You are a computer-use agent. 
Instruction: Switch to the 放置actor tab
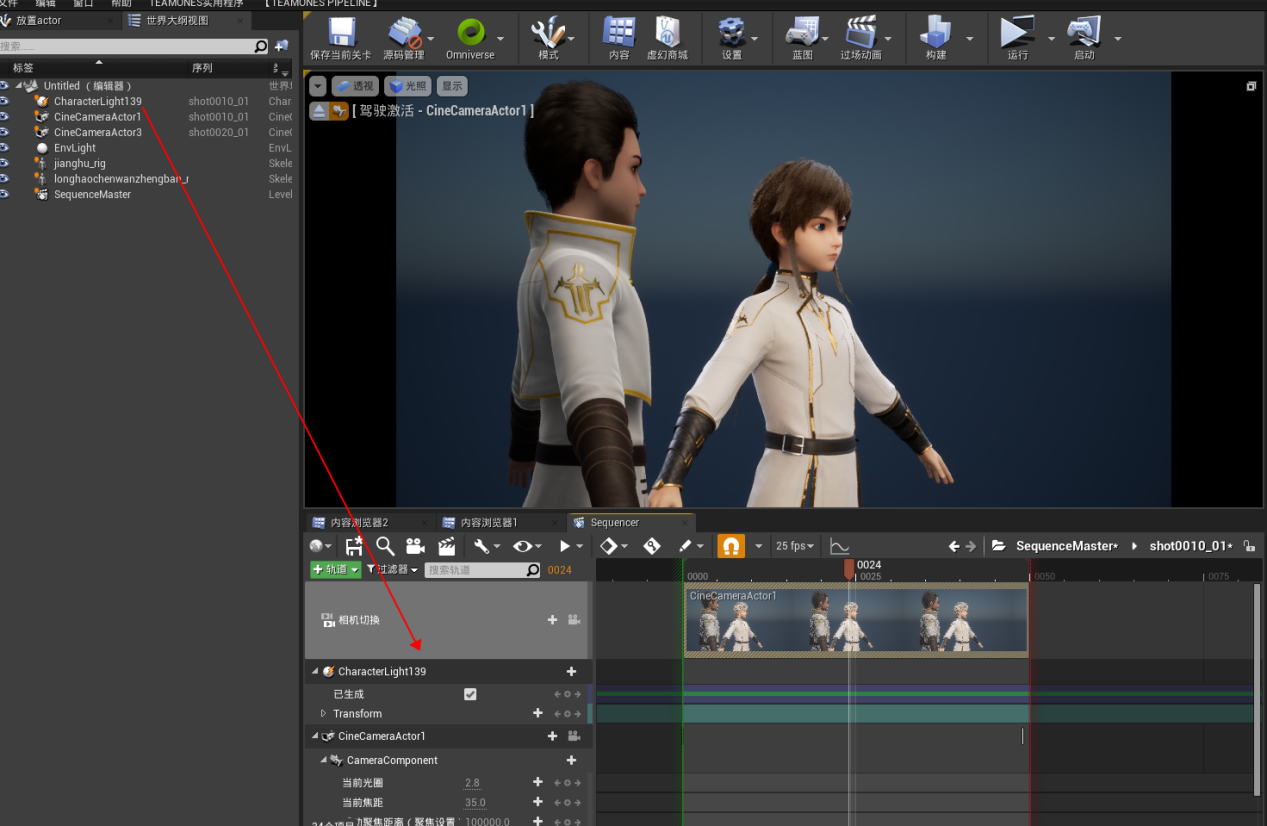click(x=38, y=20)
